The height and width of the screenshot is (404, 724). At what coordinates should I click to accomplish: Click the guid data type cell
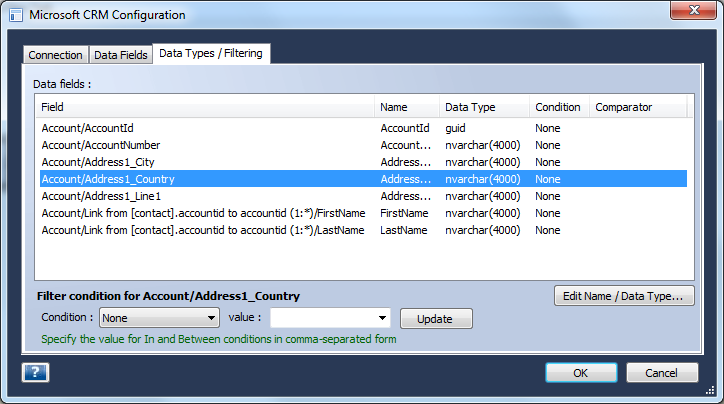pyautogui.click(x=455, y=128)
